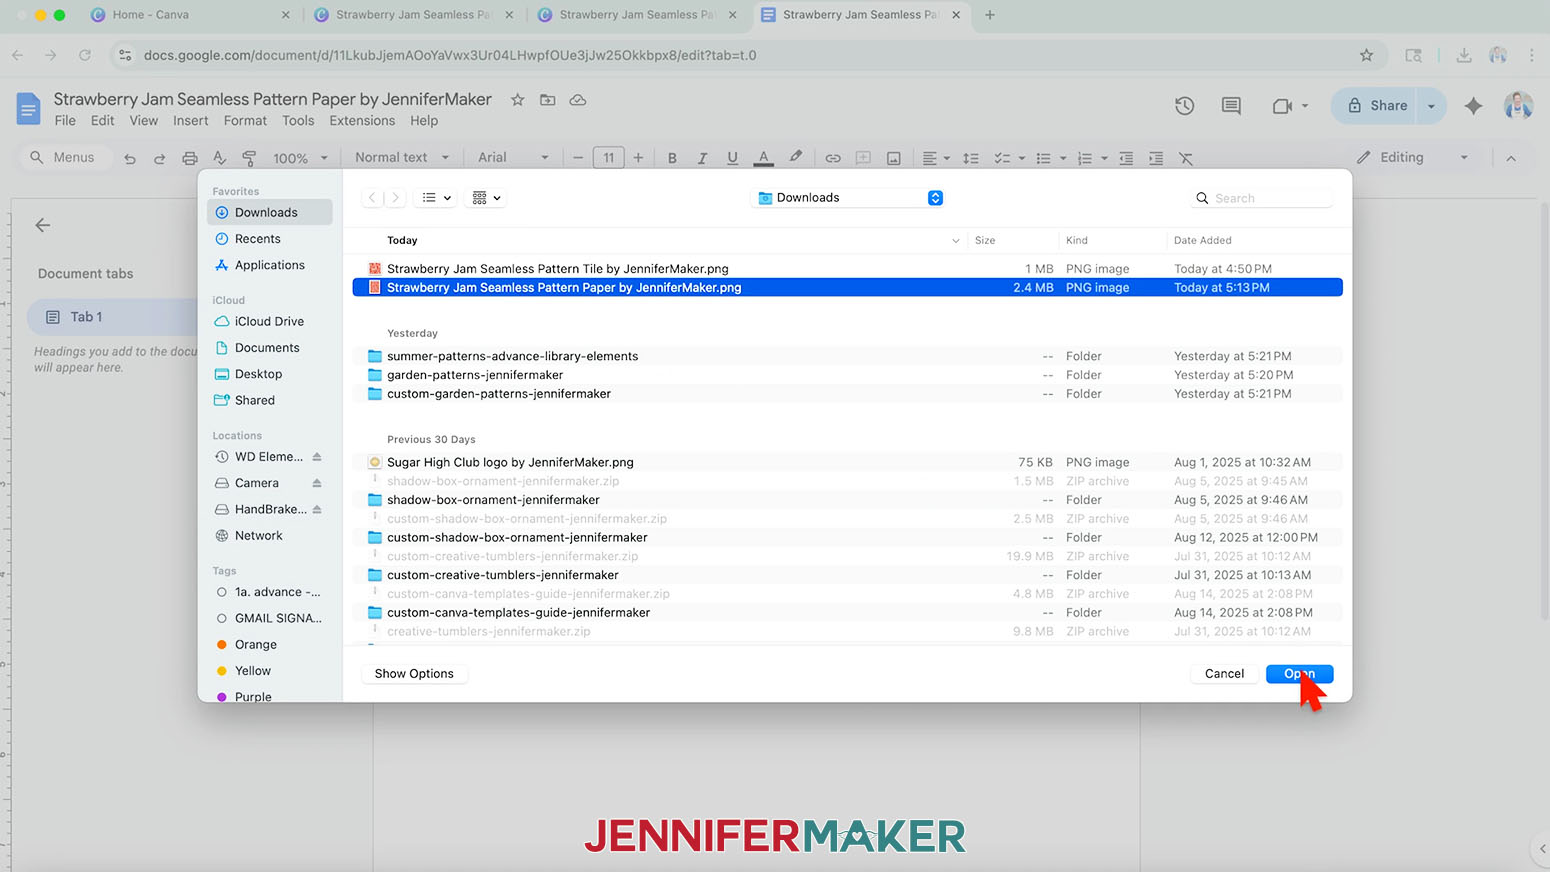1550x872 pixels.
Task: Star the Google Docs document
Action: (x=517, y=100)
